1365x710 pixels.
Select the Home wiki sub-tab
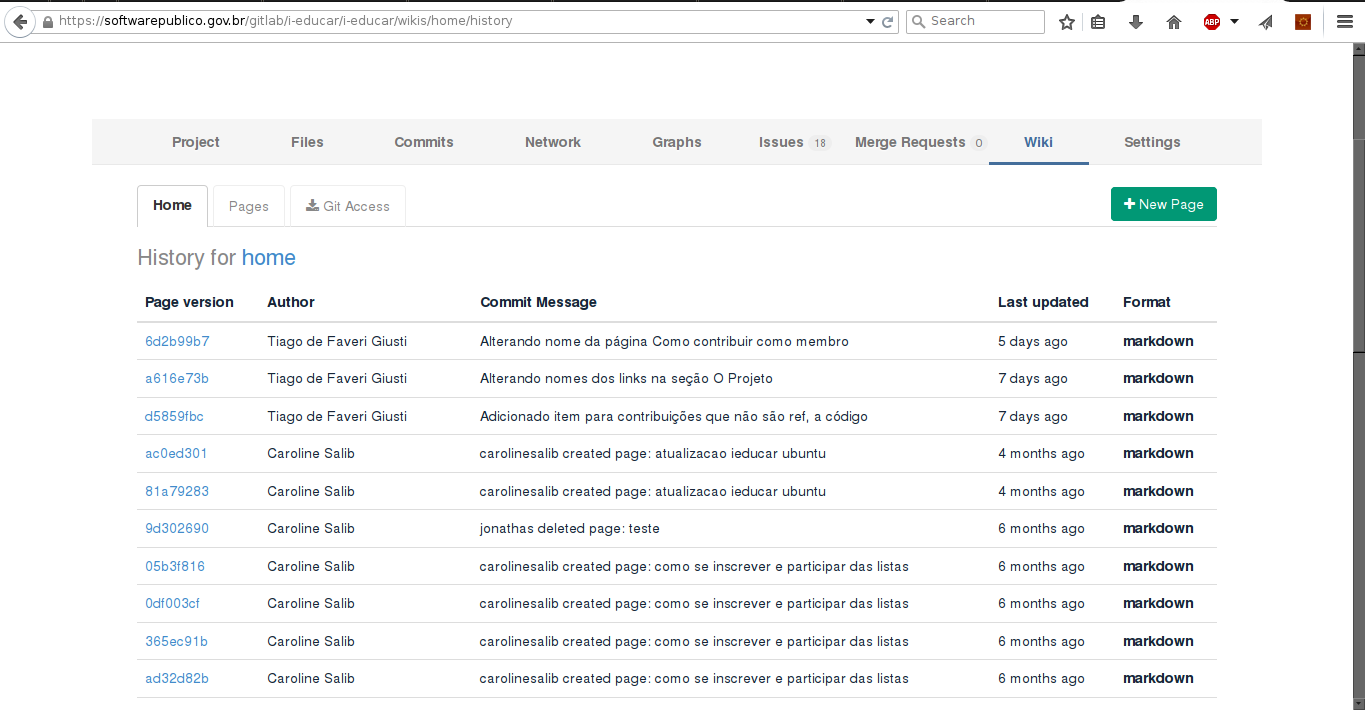coord(172,206)
